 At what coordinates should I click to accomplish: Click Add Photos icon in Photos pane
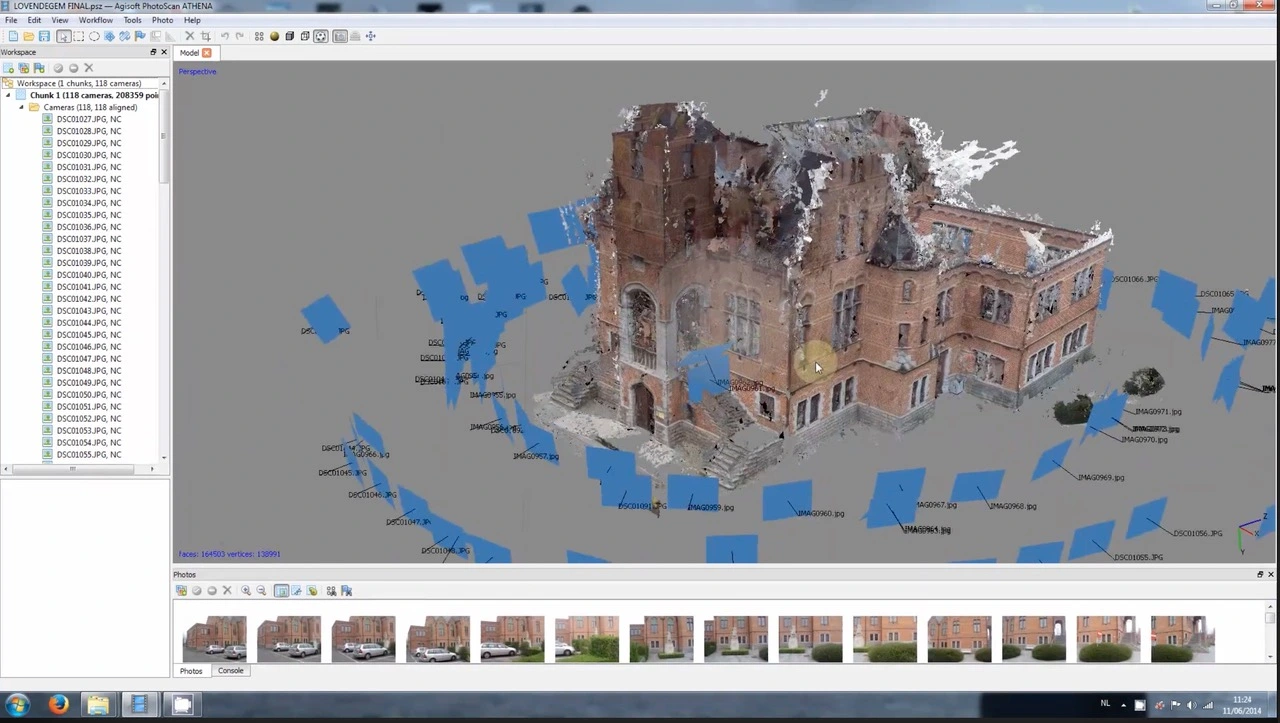[181, 591]
